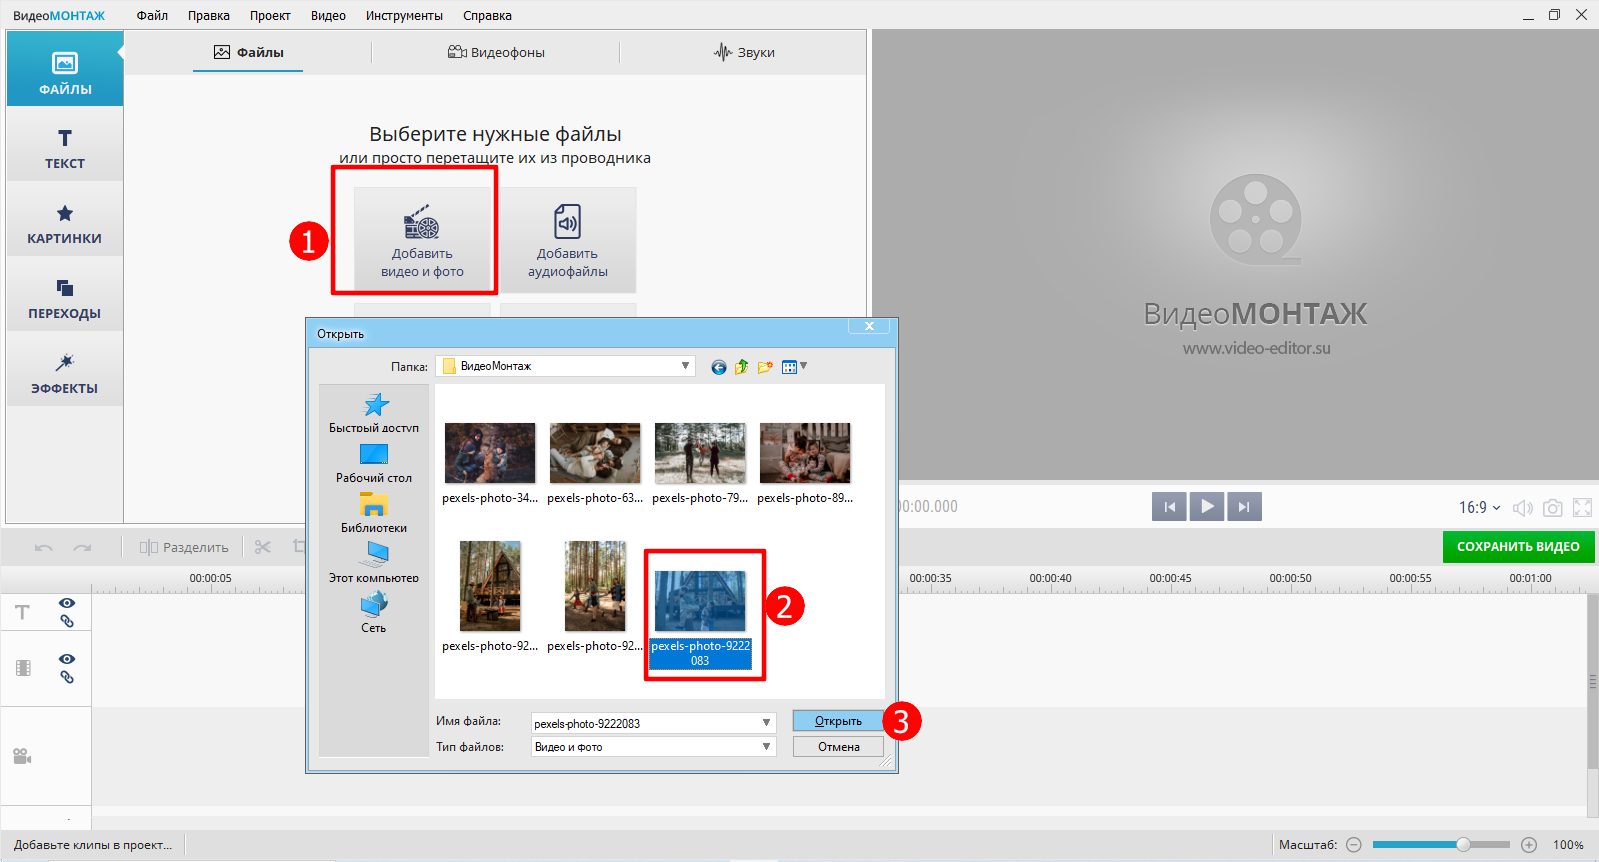The image size is (1599, 862).
Task: Take a snapshot with the camera icon
Action: 1552,508
